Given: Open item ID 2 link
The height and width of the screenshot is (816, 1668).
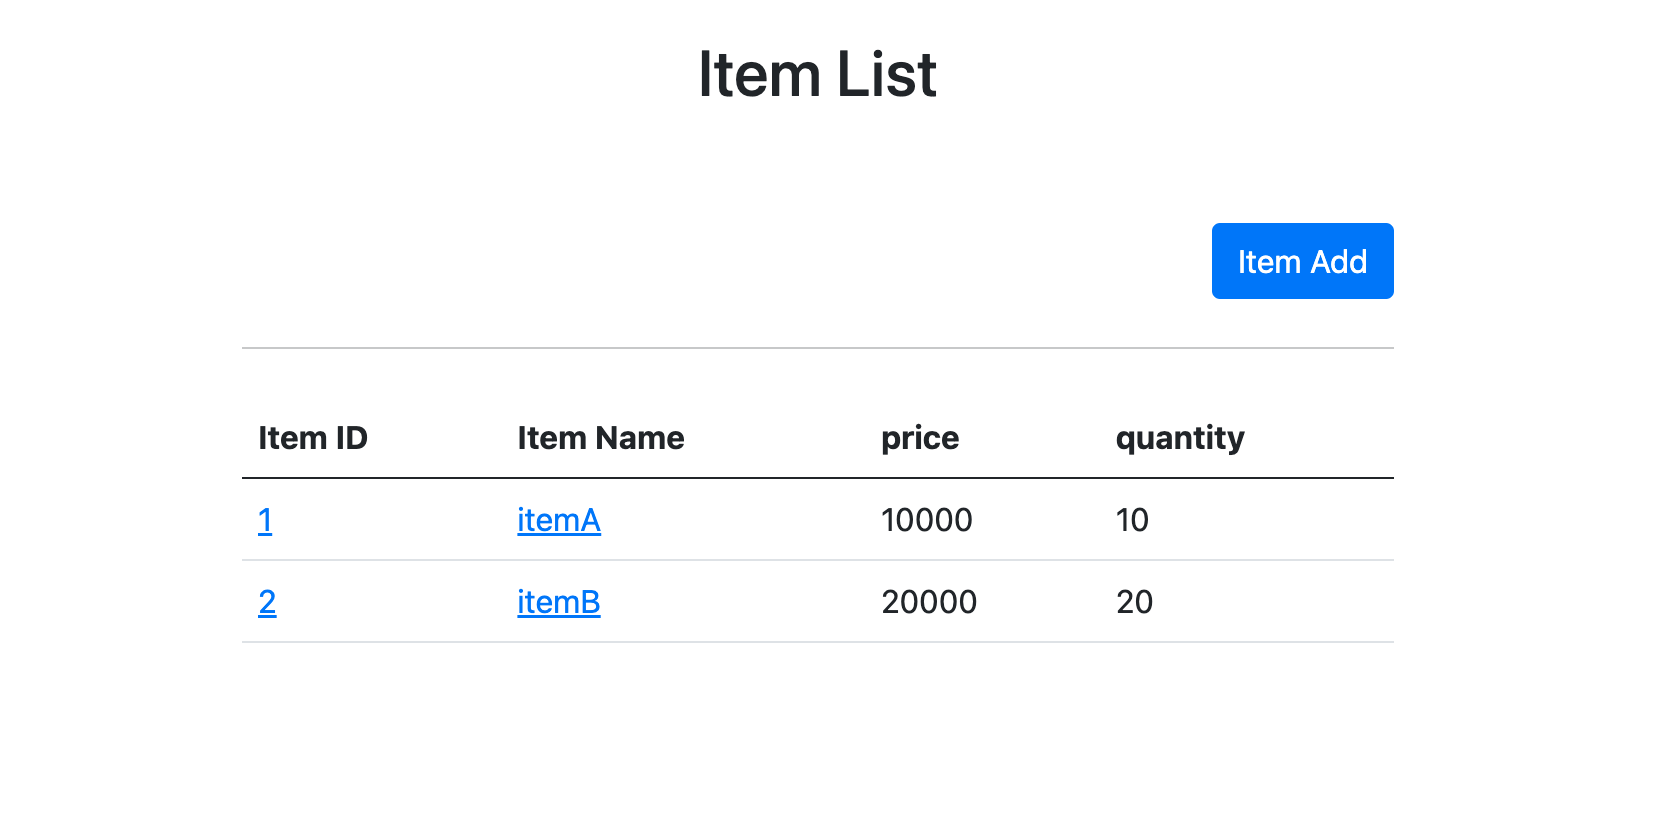Looking at the screenshot, I should click(x=267, y=602).
